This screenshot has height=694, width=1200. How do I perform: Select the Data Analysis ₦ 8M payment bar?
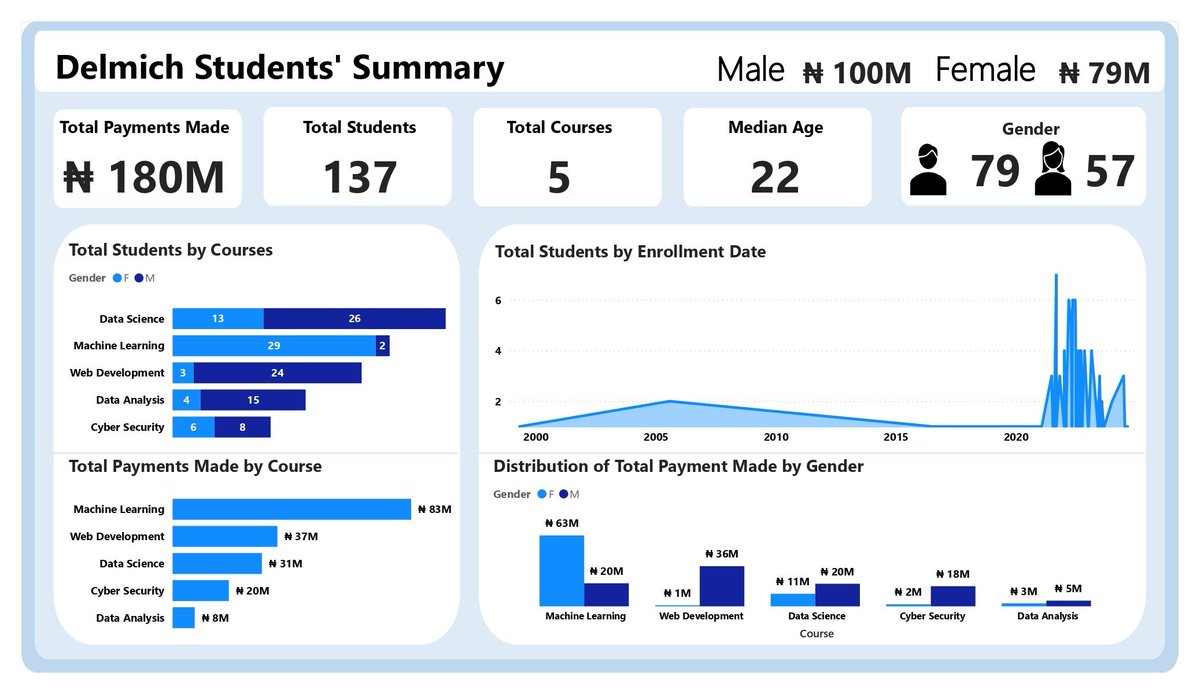[184, 618]
